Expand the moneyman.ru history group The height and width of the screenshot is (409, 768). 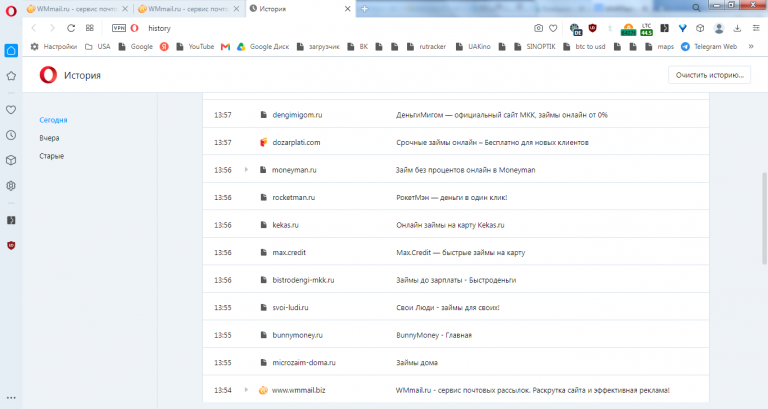tap(246, 170)
